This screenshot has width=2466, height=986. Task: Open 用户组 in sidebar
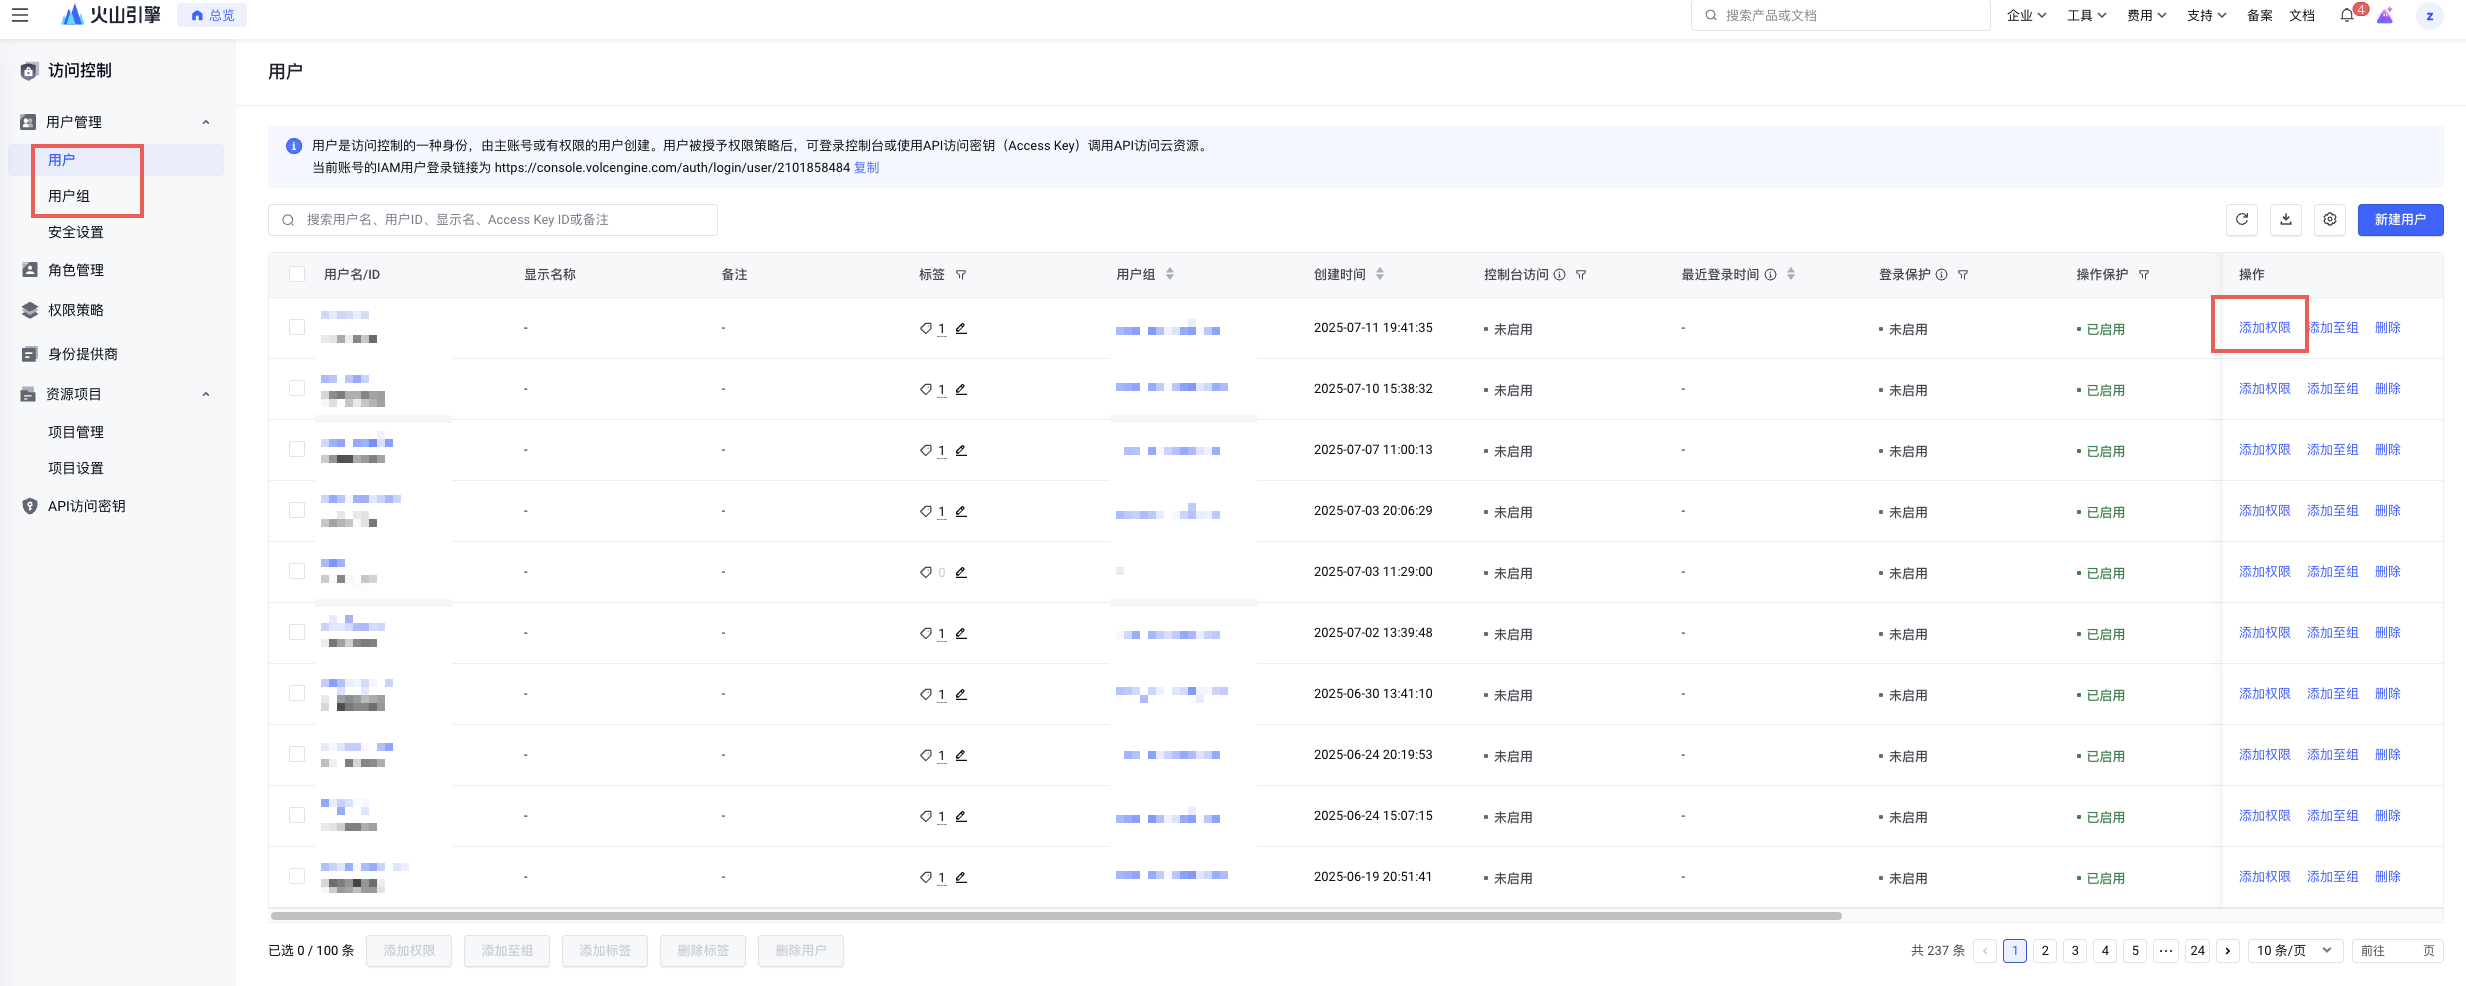point(69,196)
